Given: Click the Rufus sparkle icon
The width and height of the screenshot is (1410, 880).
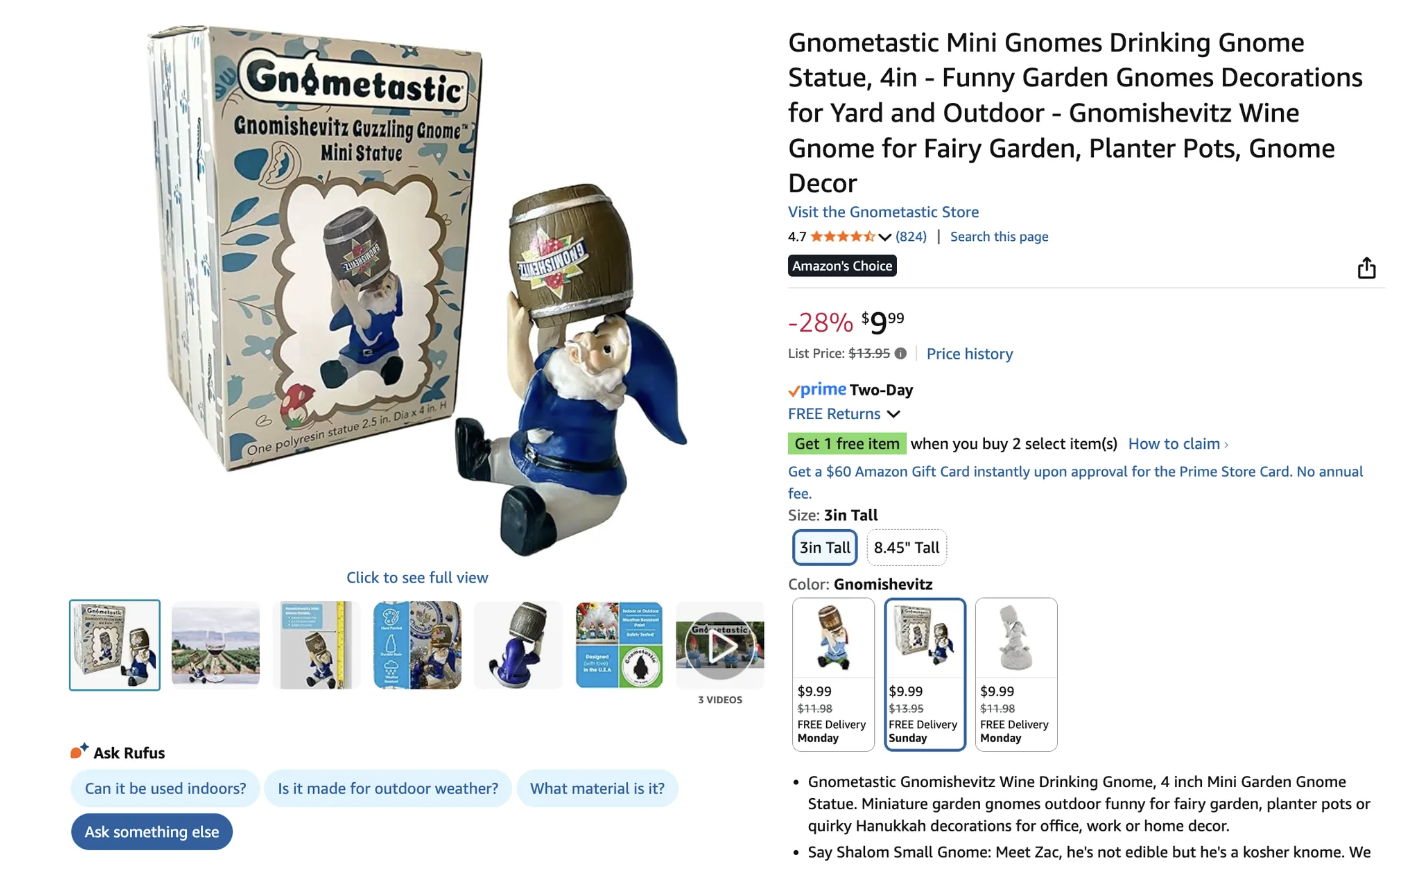Looking at the screenshot, I should 79,751.
